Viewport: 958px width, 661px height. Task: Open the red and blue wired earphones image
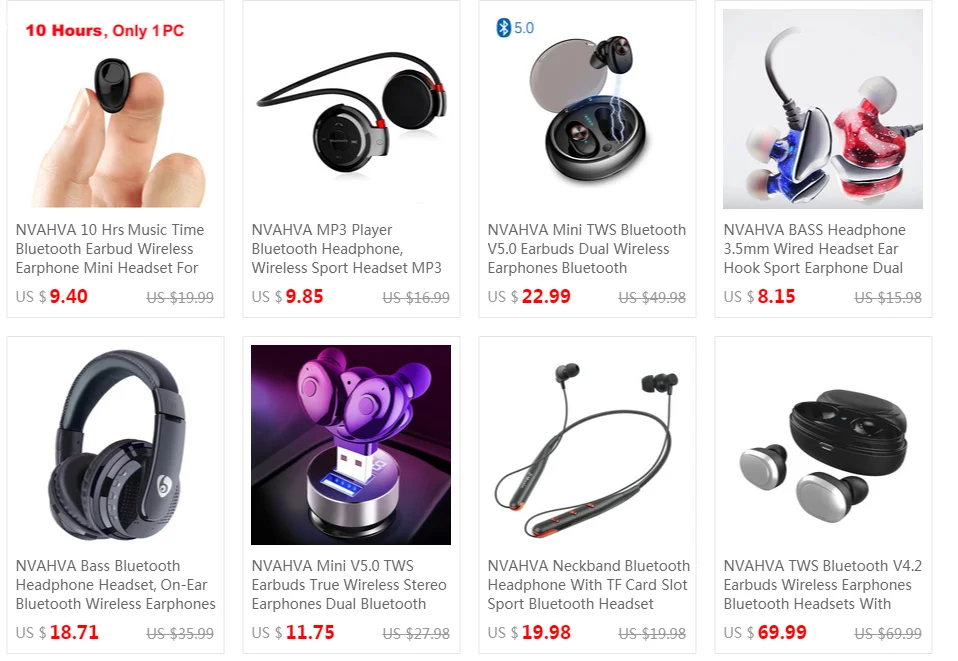823,109
